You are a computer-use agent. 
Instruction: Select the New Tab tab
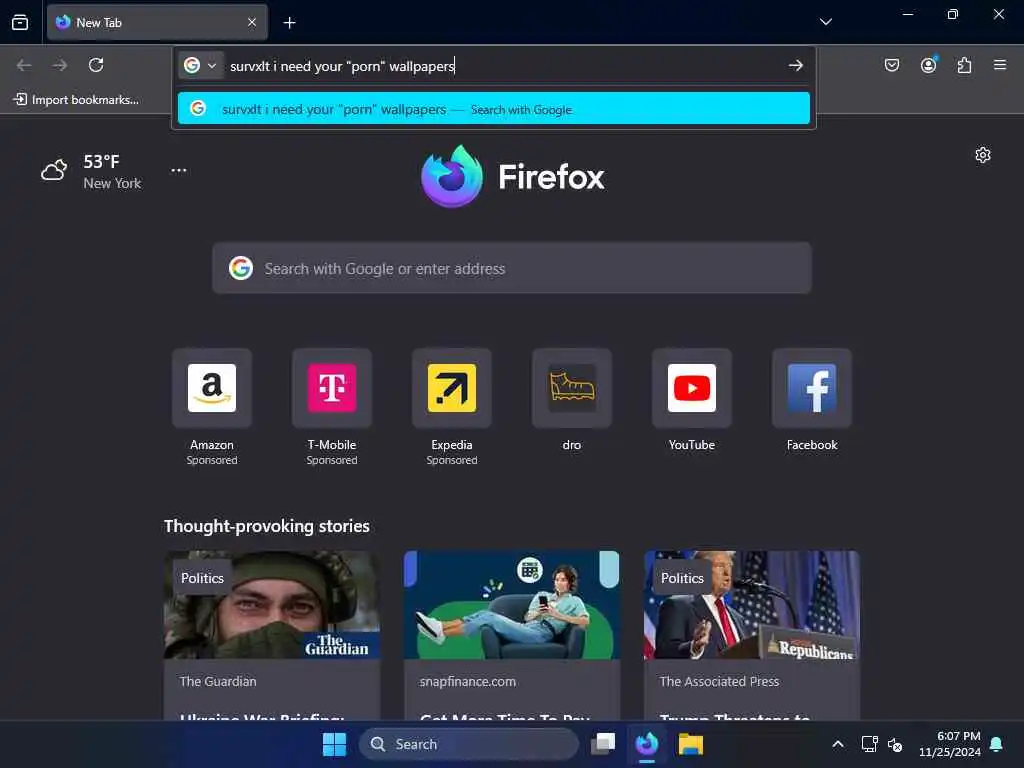click(x=157, y=22)
